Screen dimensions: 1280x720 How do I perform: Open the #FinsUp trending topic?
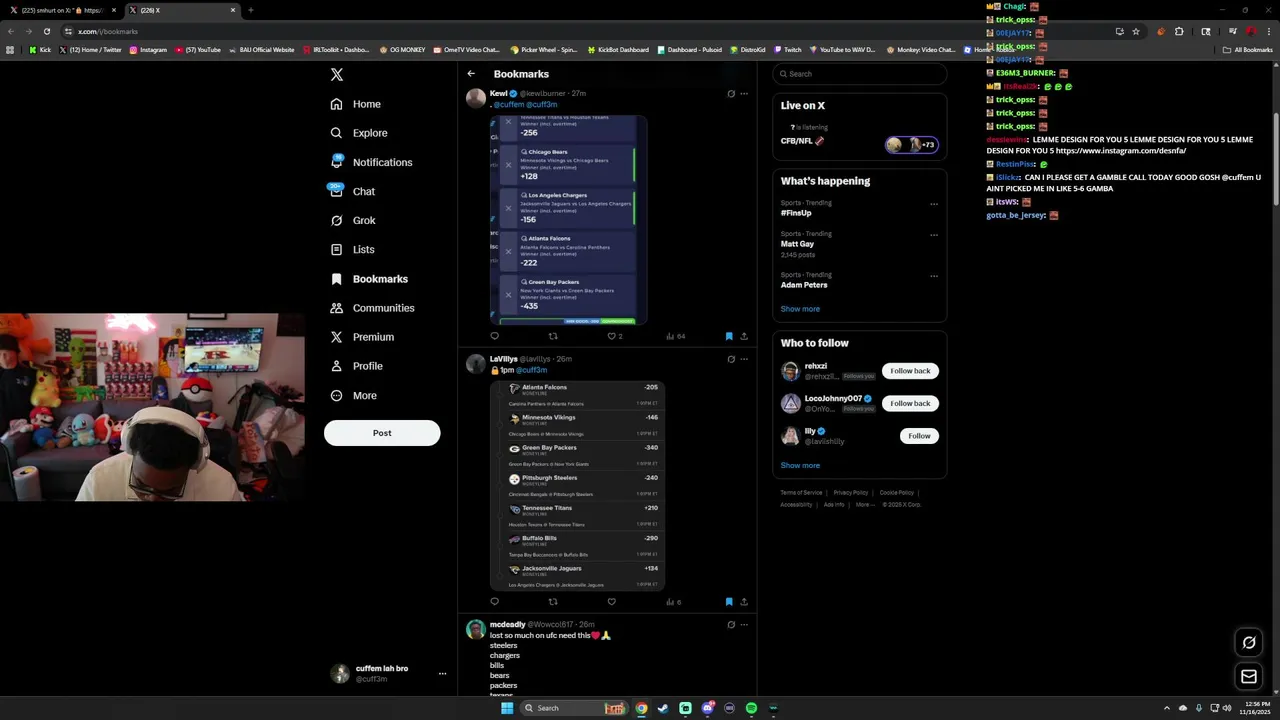click(796, 213)
